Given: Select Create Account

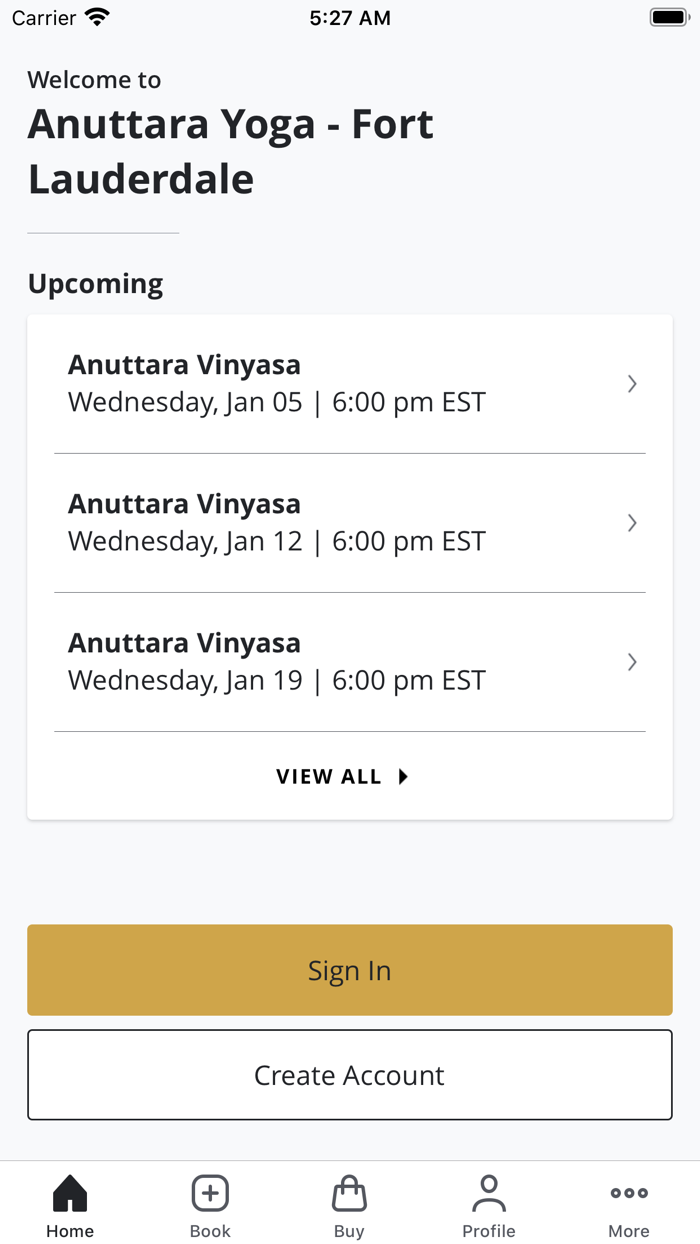Looking at the screenshot, I should click(x=349, y=1074).
